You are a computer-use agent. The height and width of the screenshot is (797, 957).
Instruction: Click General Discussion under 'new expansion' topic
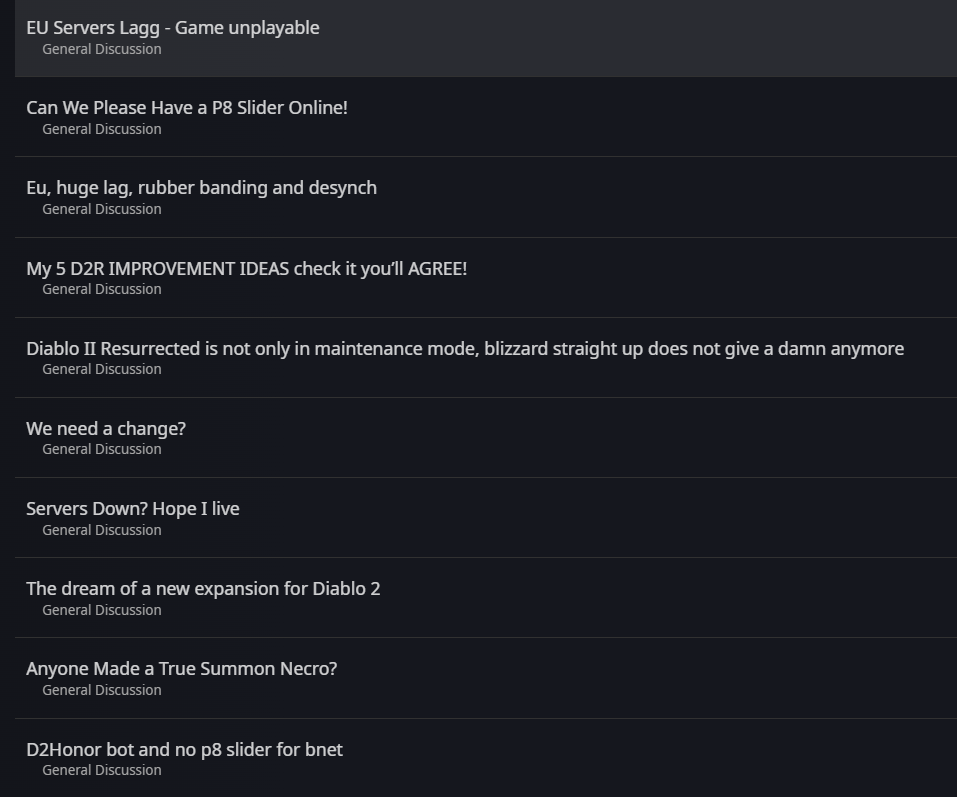click(101, 610)
